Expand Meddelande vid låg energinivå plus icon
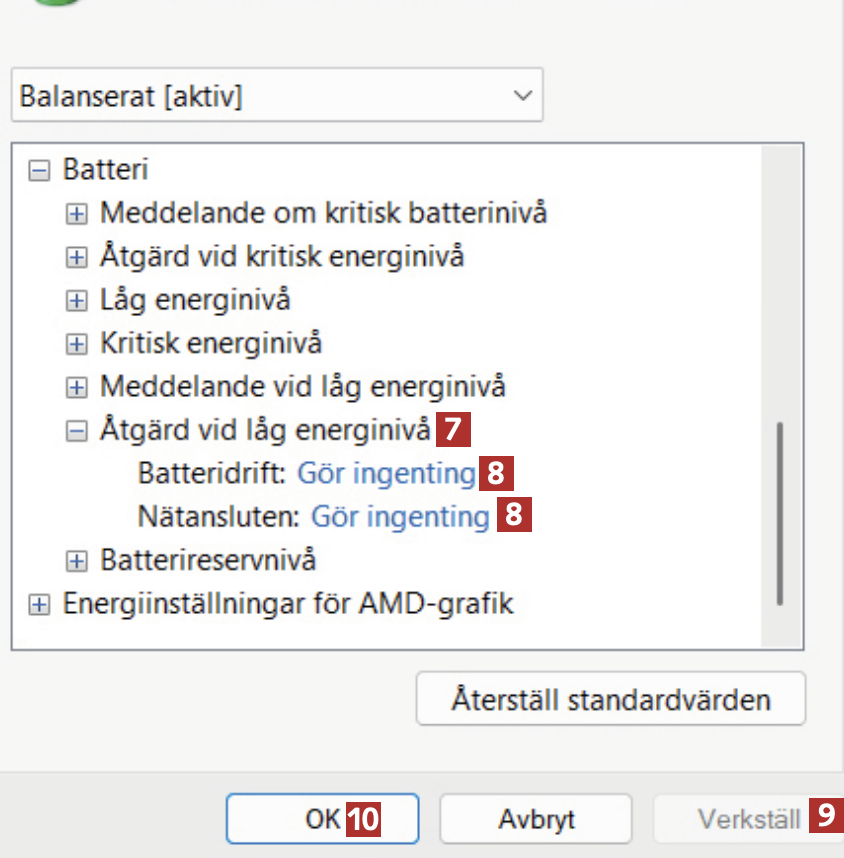This screenshot has width=844, height=858. click(x=76, y=387)
